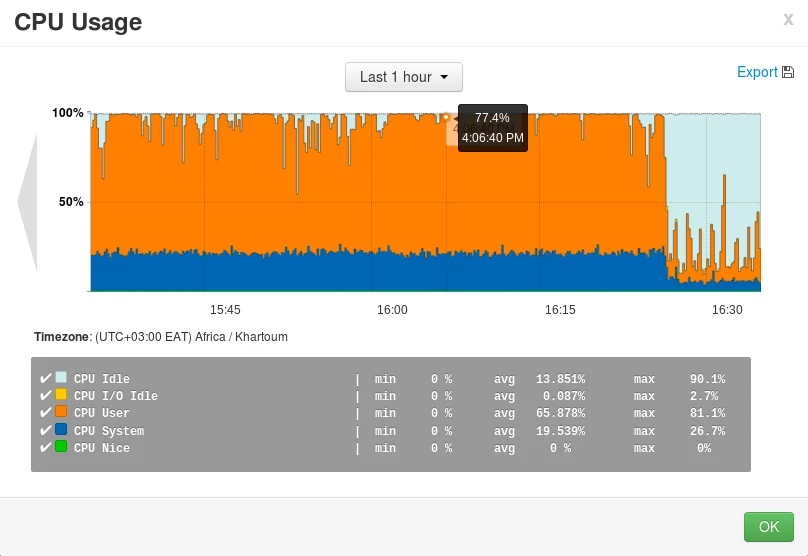The height and width of the screenshot is (556, 808).
Task: Click the 16:30 time axis label
Action: coord(727,310)
